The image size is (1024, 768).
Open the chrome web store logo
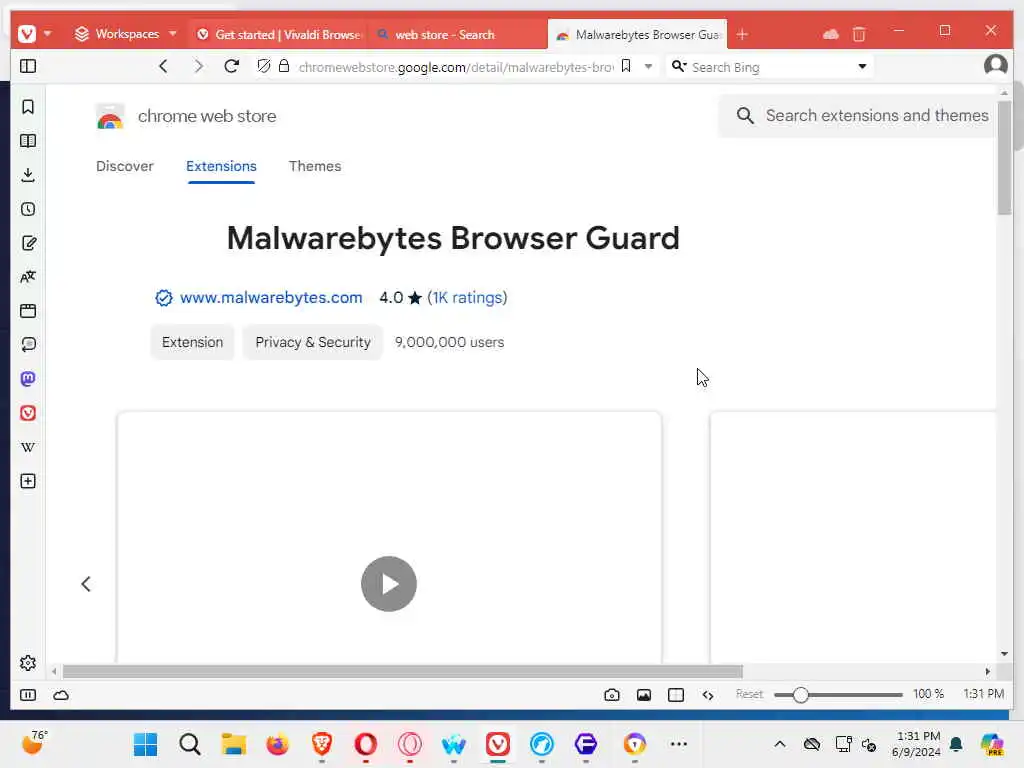coord(185,116)
